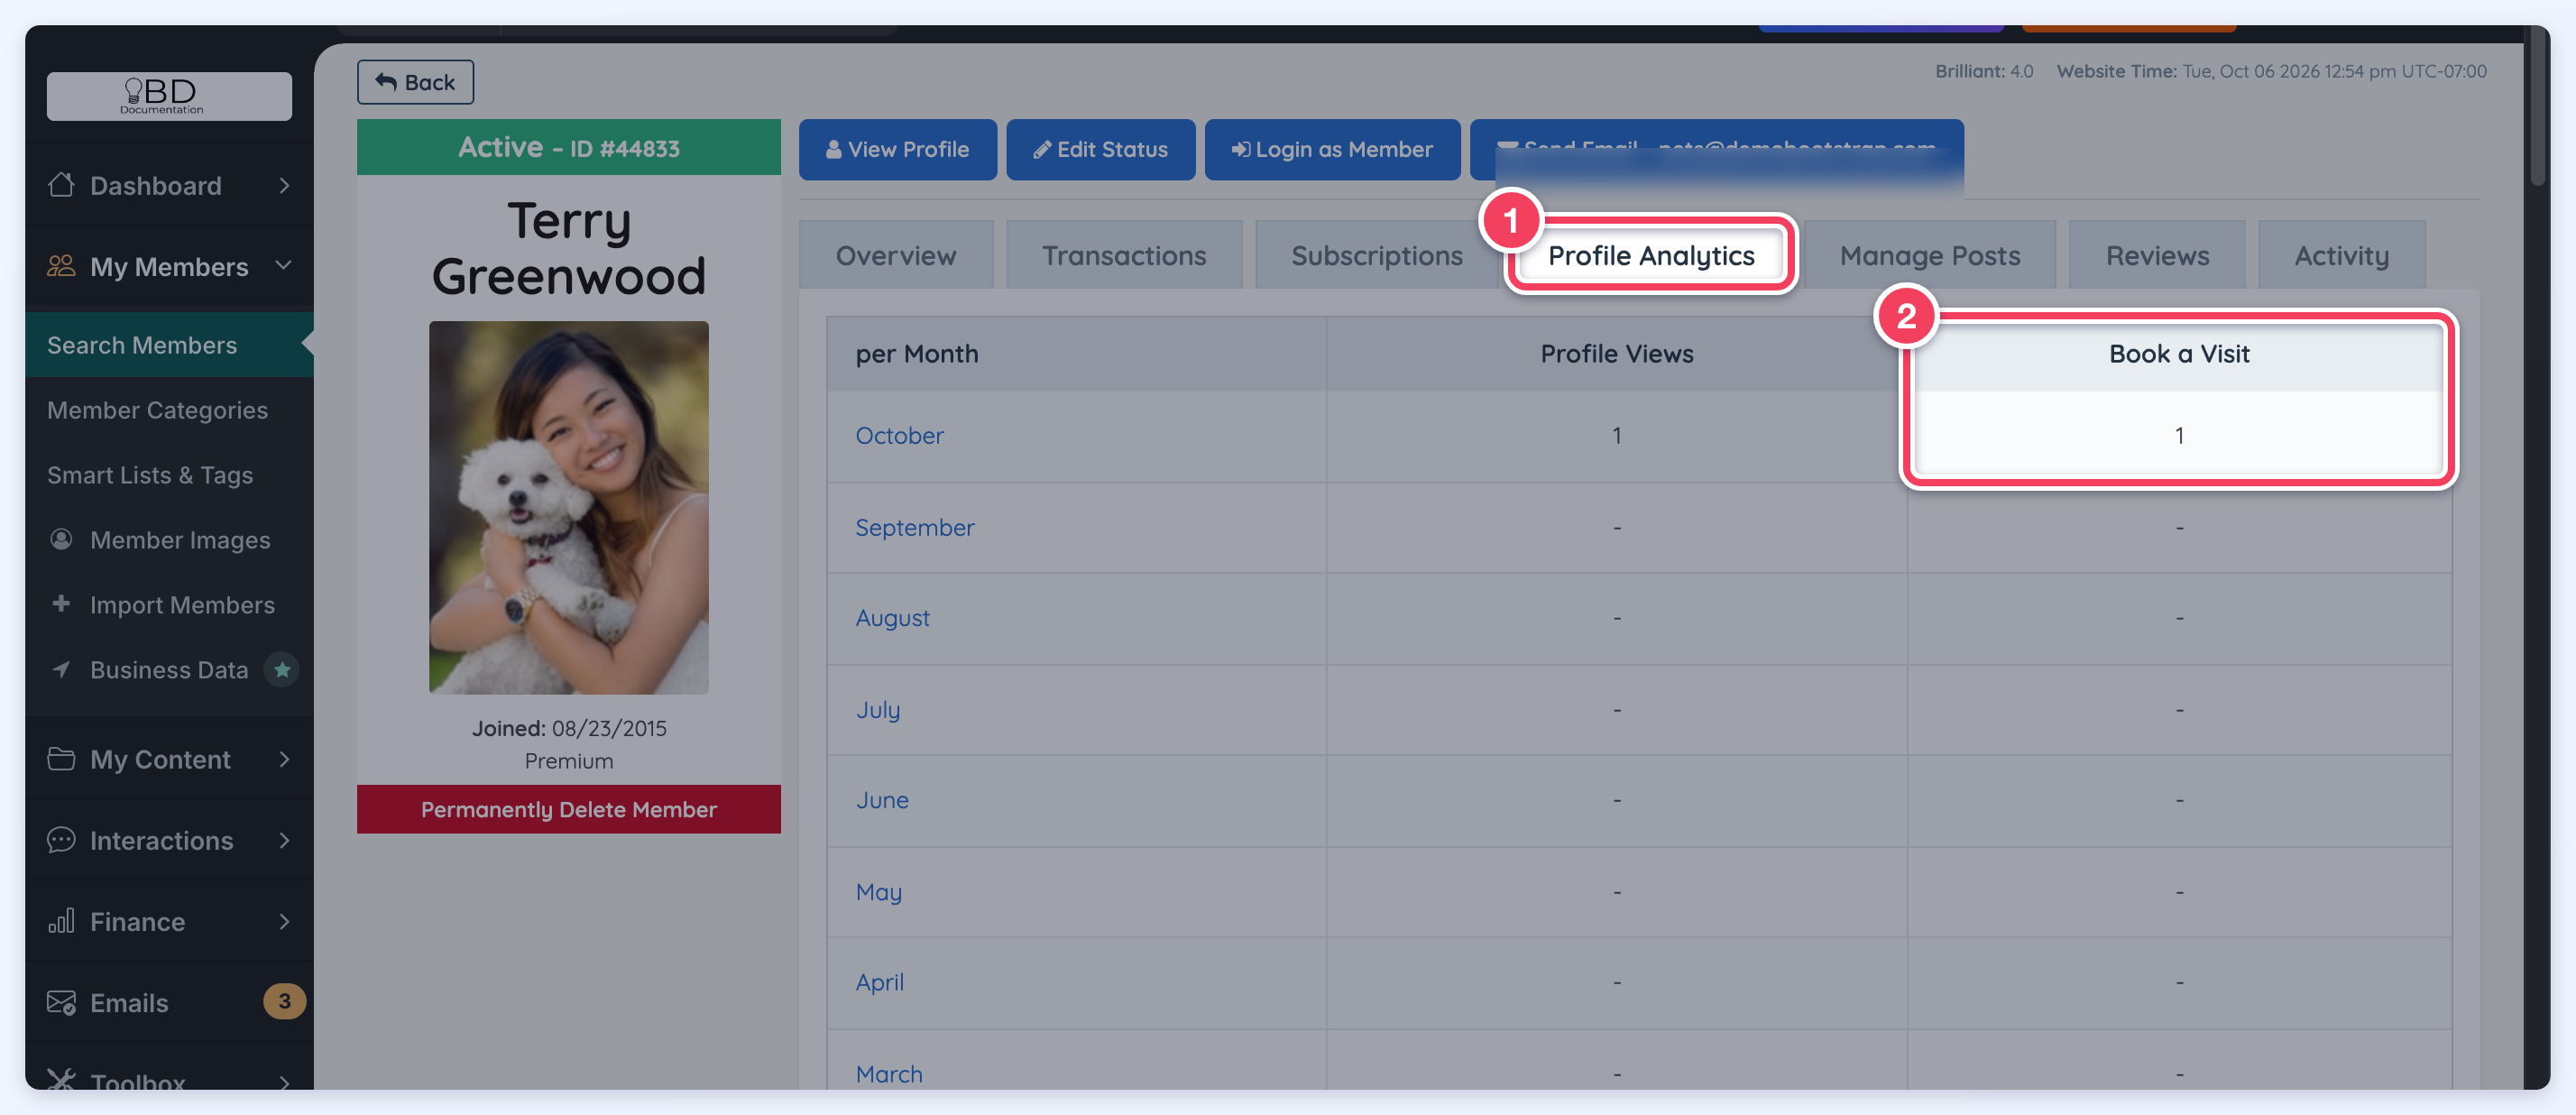The height and width of the screenshot is (1115, 2576).
Task: Open the July analytics link
Action: pyautogui.click(x=877, y=710)
